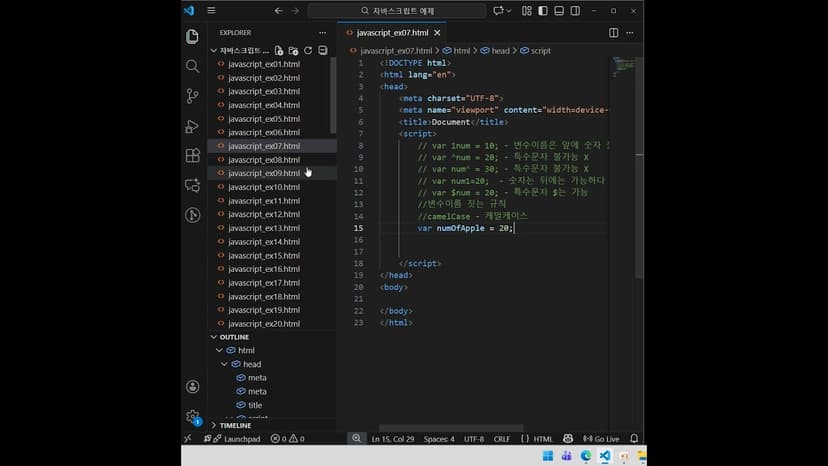Click New Folder icon in Explorer

[294, 51]
